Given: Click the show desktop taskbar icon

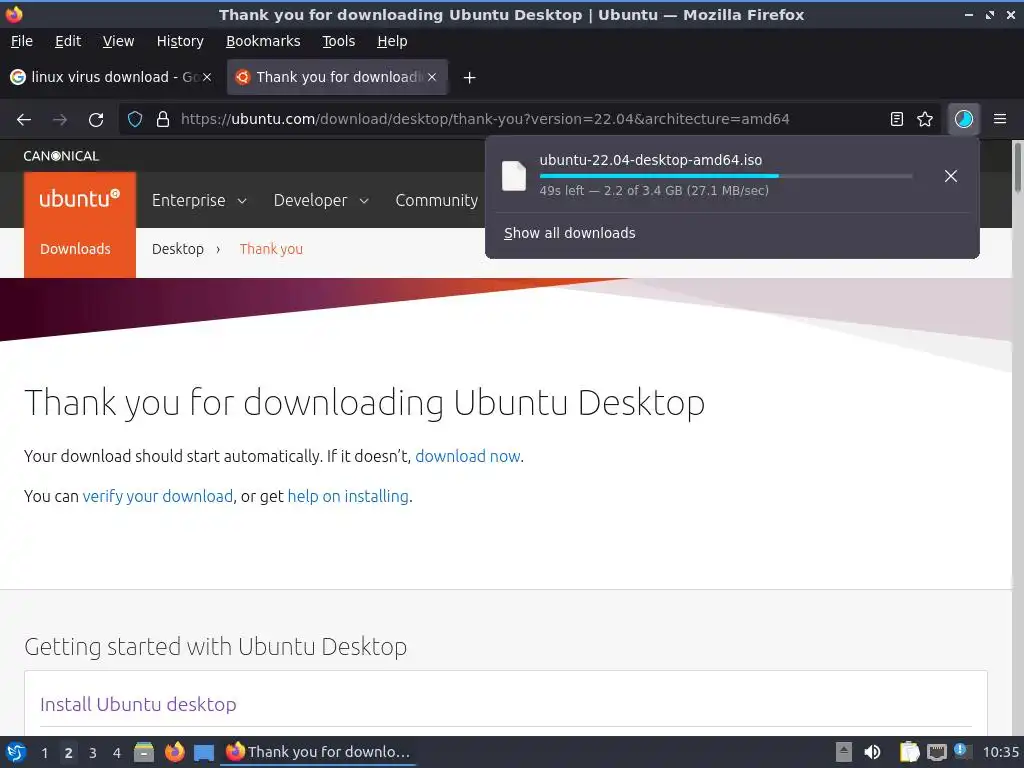Looking at the screenshot, I should [204, 752].
